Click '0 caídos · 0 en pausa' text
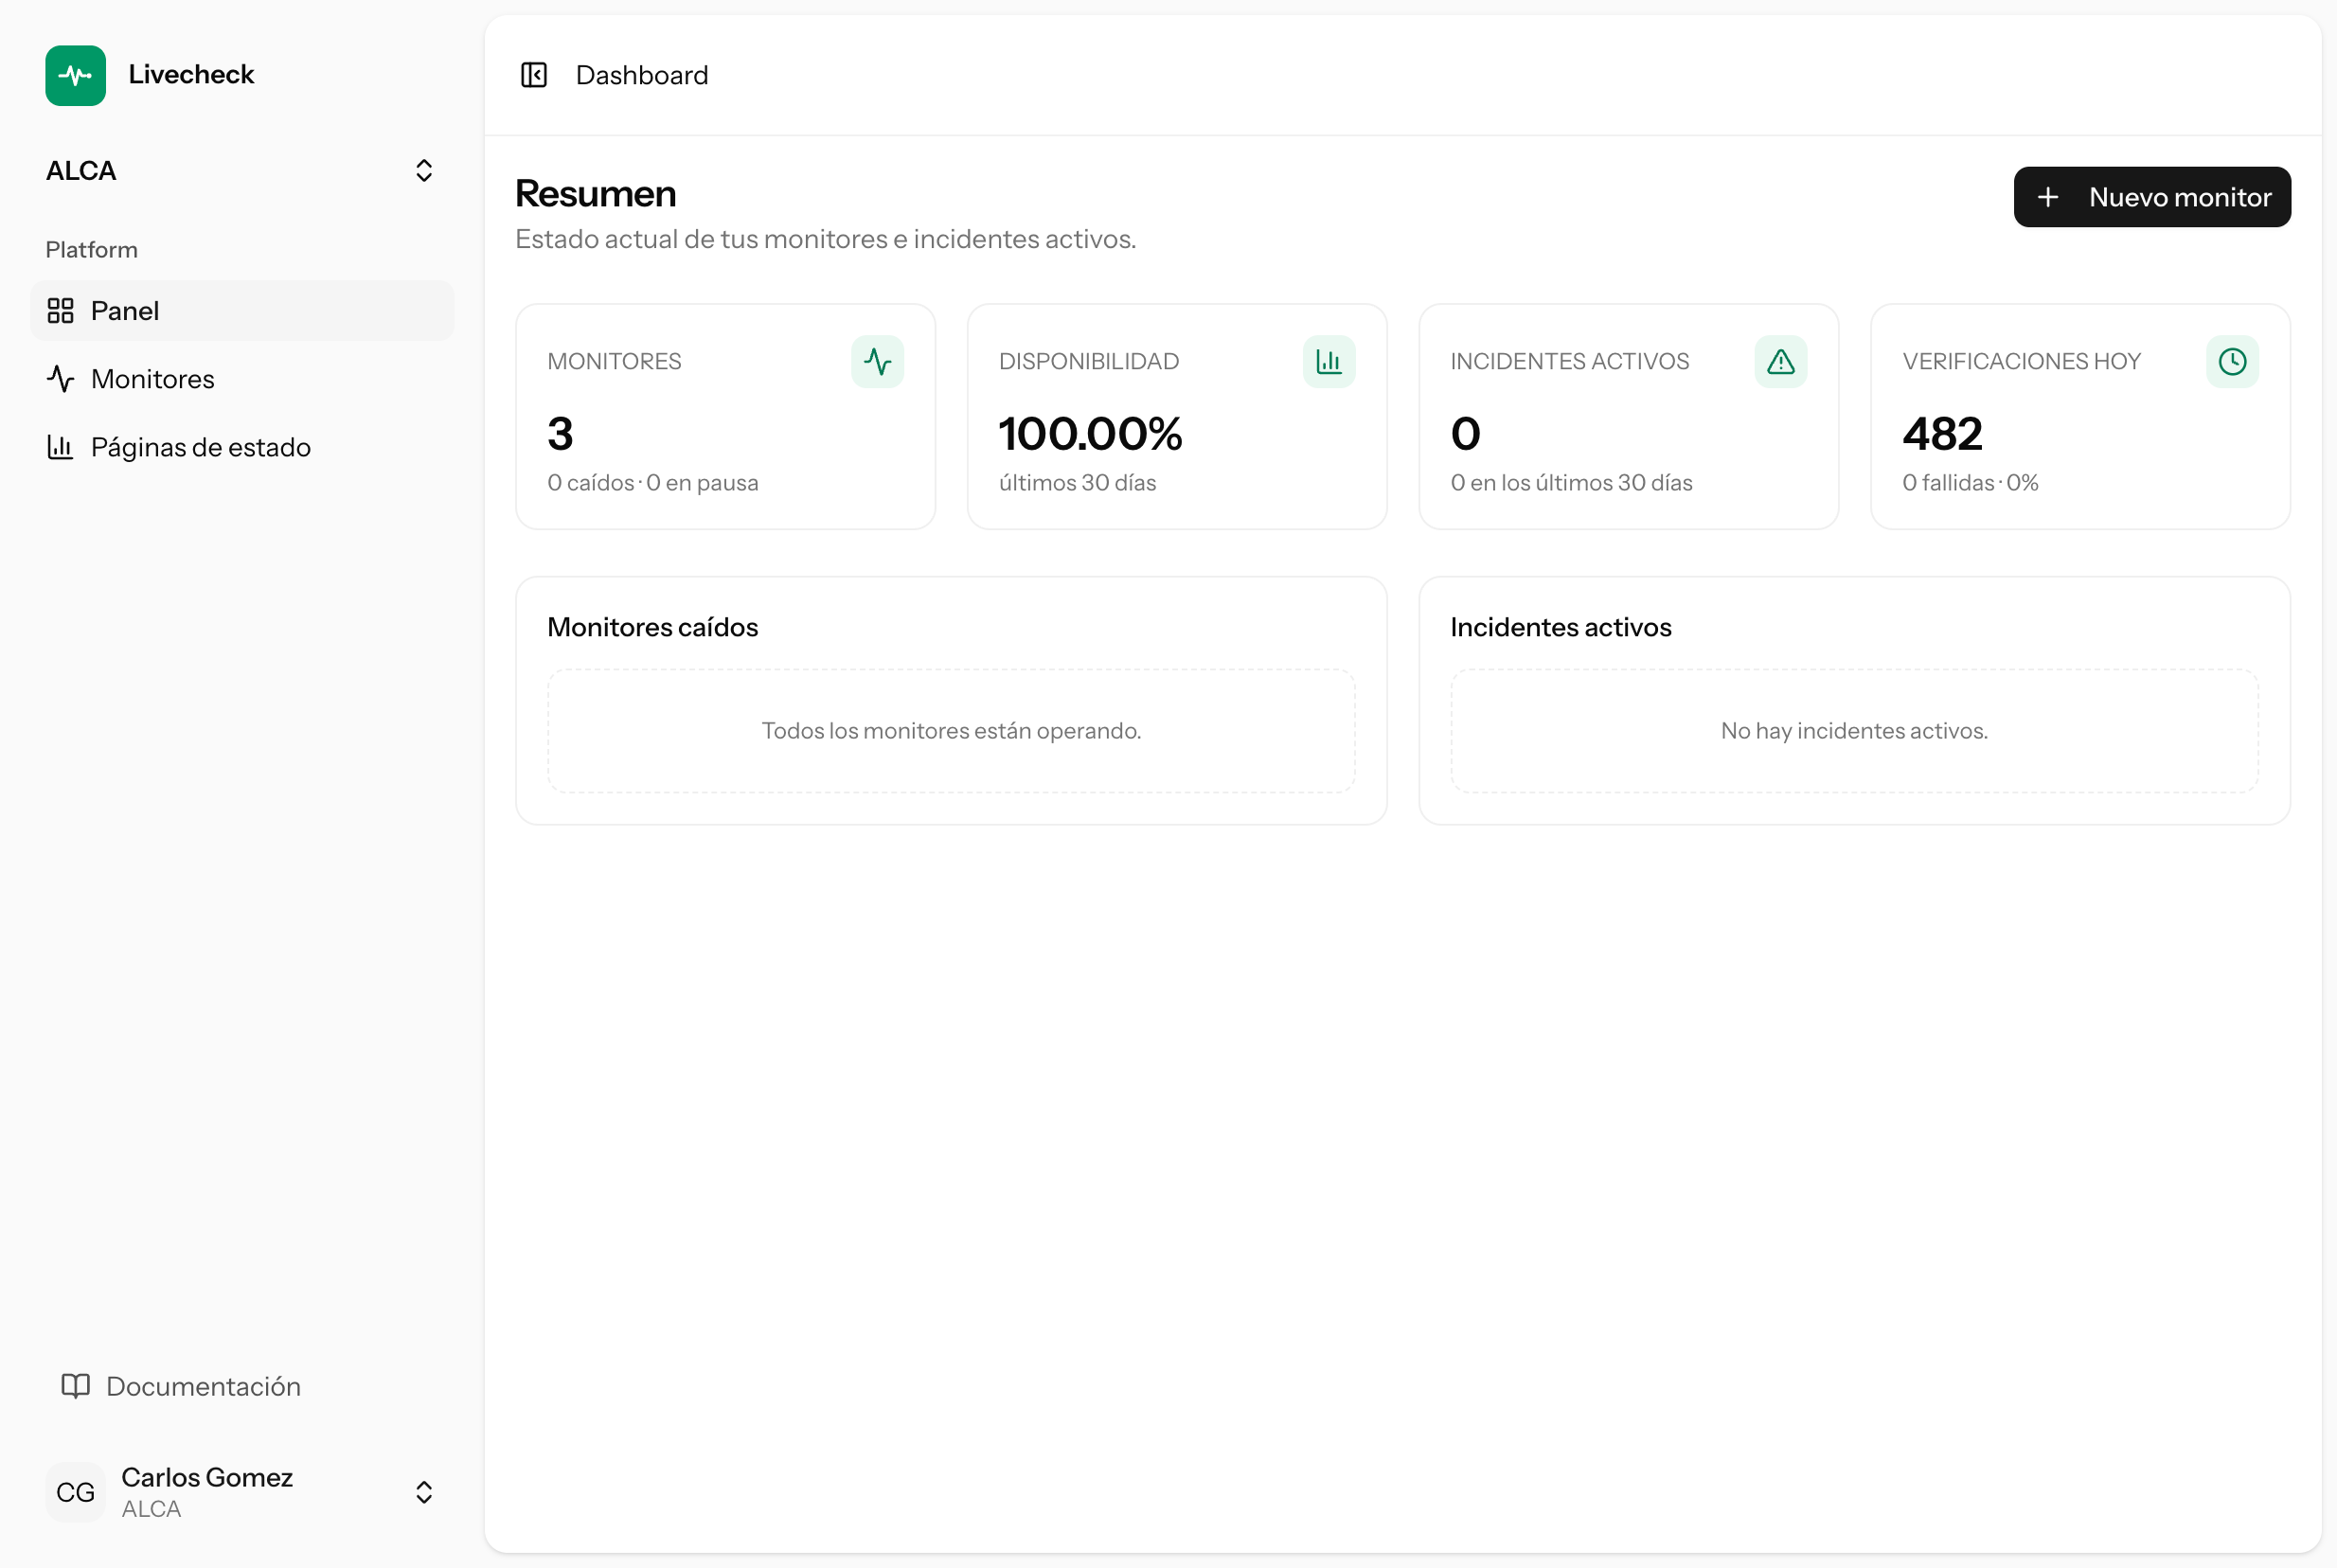The height and width of the screenshot is (1568, 2337). (x=653, y=483)
